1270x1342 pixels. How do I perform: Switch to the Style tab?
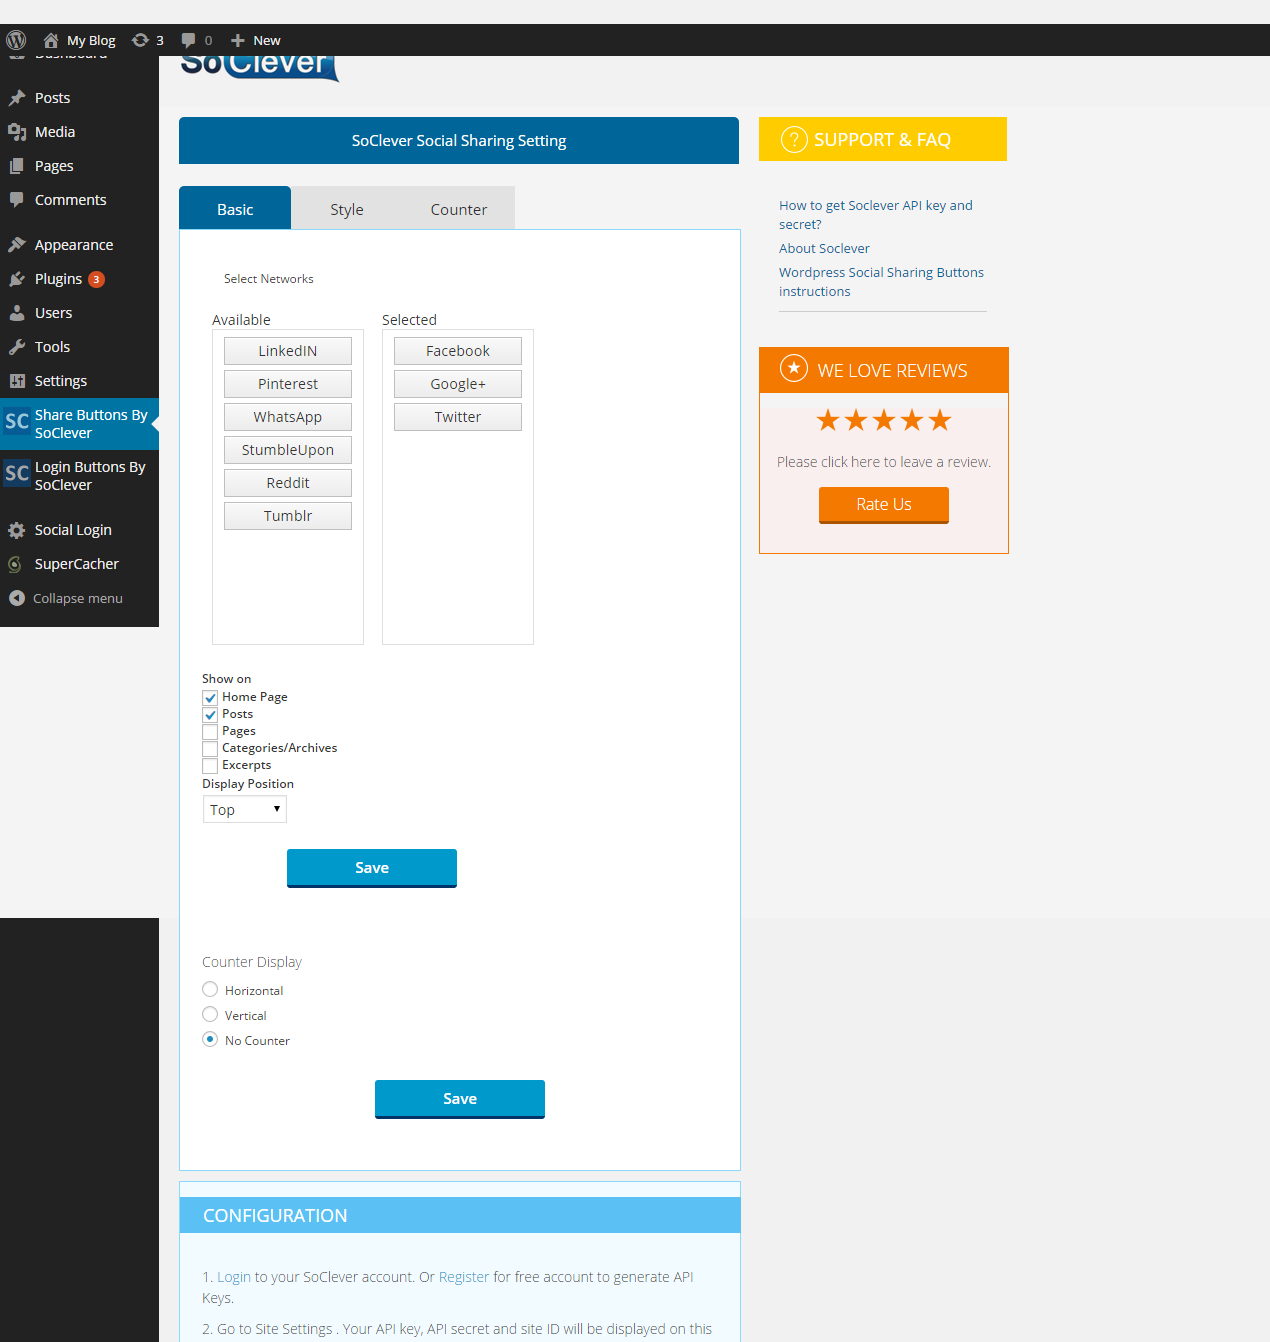[347, 208]
